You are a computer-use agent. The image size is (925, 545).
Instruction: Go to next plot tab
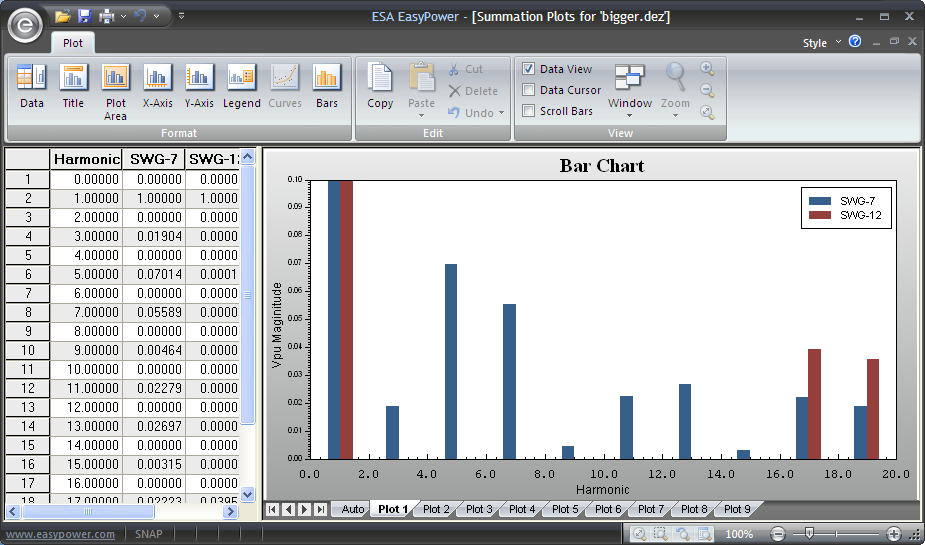(304, 509)
